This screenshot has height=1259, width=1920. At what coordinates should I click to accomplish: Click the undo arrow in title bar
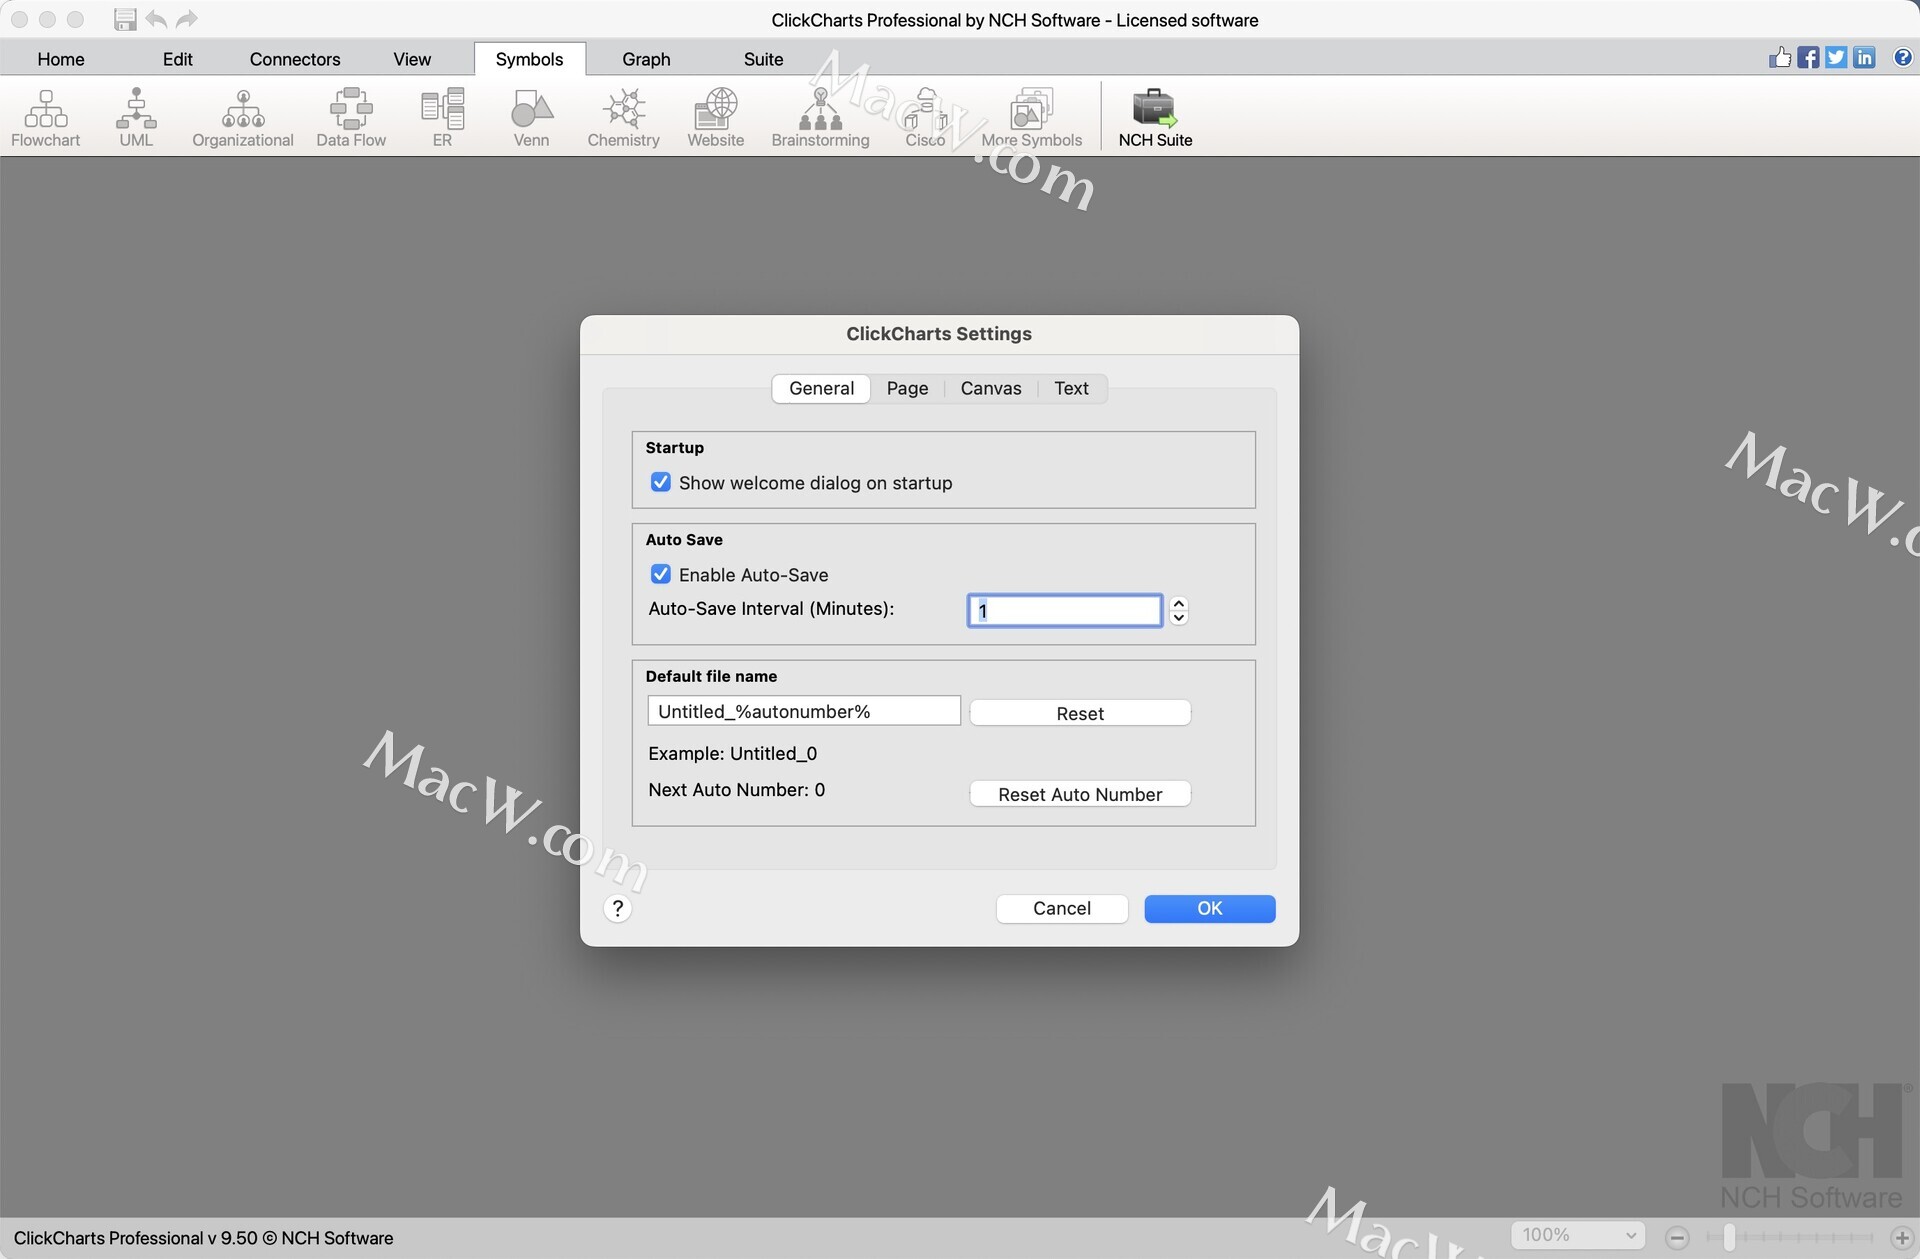pos(156,19)
